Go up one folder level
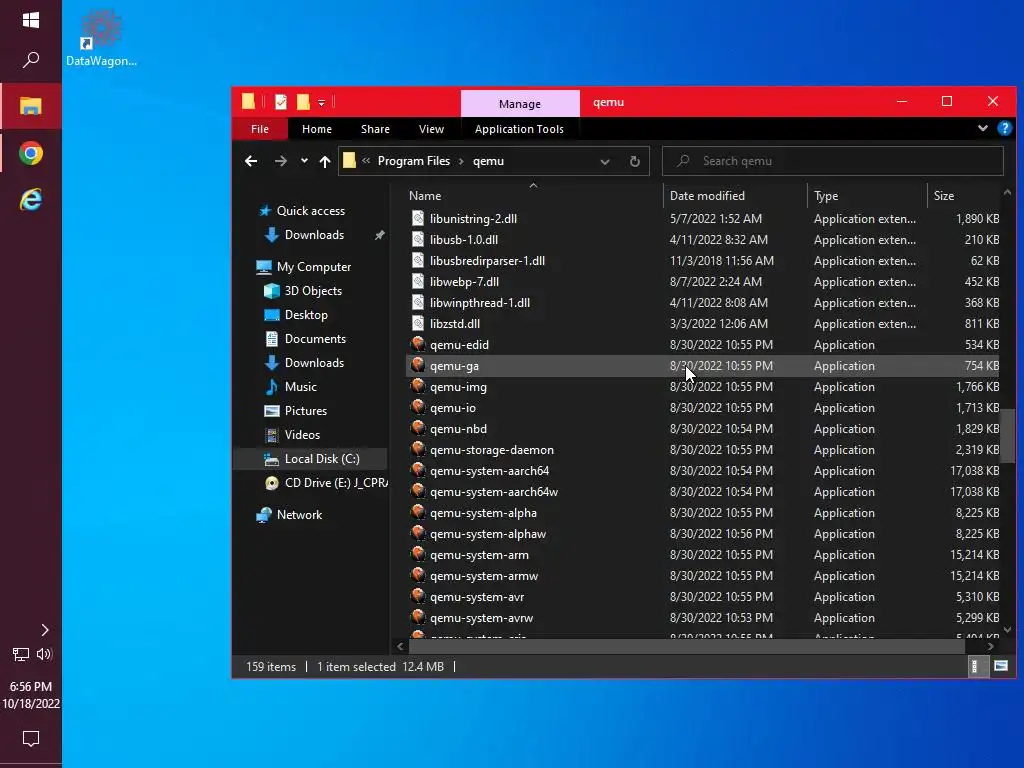 325,161
